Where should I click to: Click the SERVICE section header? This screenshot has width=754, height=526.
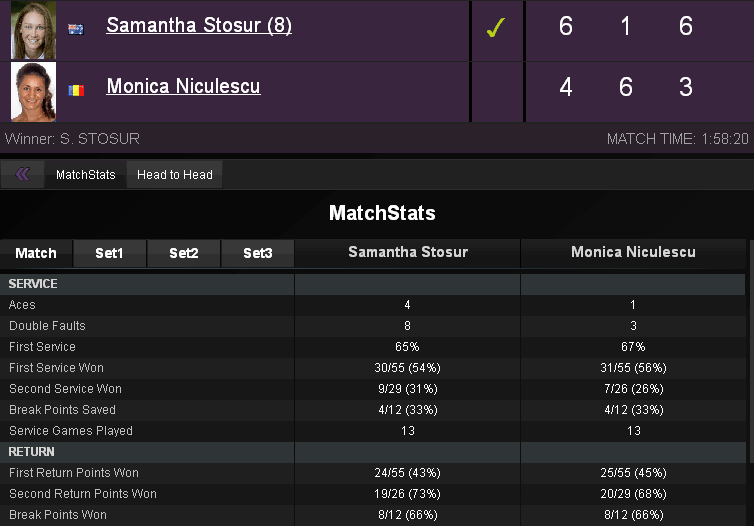(34, 284)
